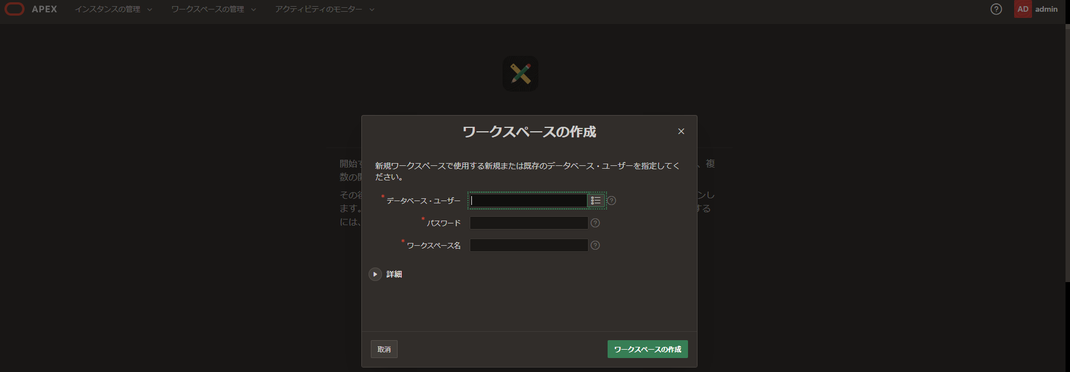Click the green ワークスペースの作成 button
Screen dimensions: 1070x372
coord(648,349)
